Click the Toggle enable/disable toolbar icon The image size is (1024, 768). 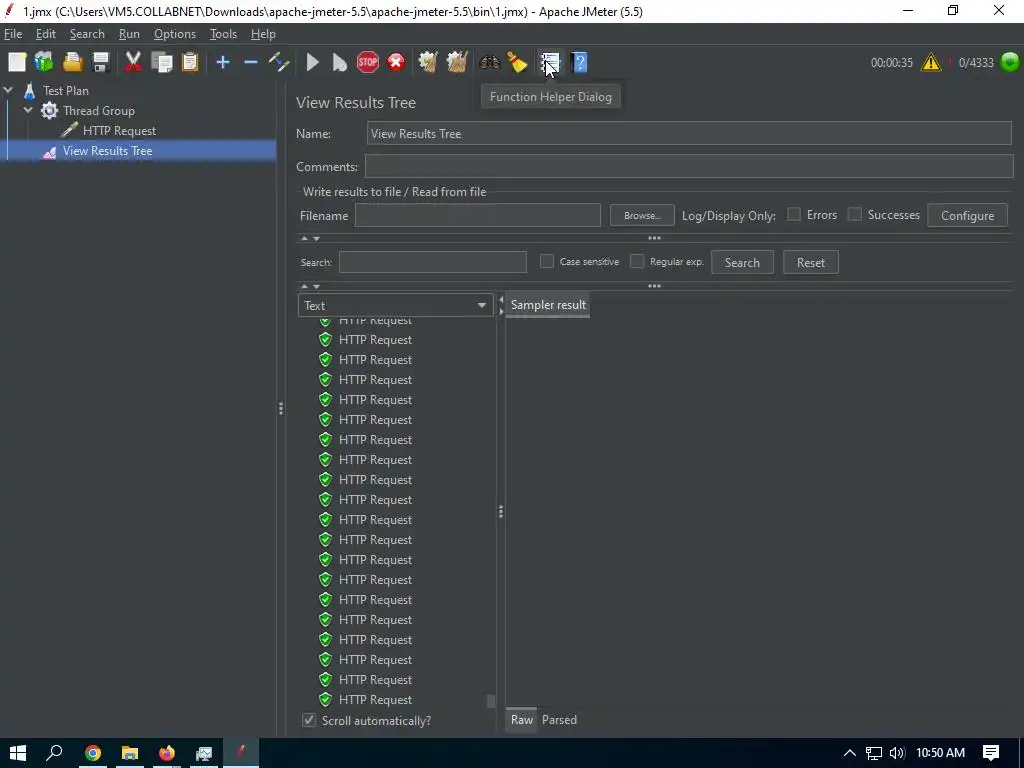279,62
